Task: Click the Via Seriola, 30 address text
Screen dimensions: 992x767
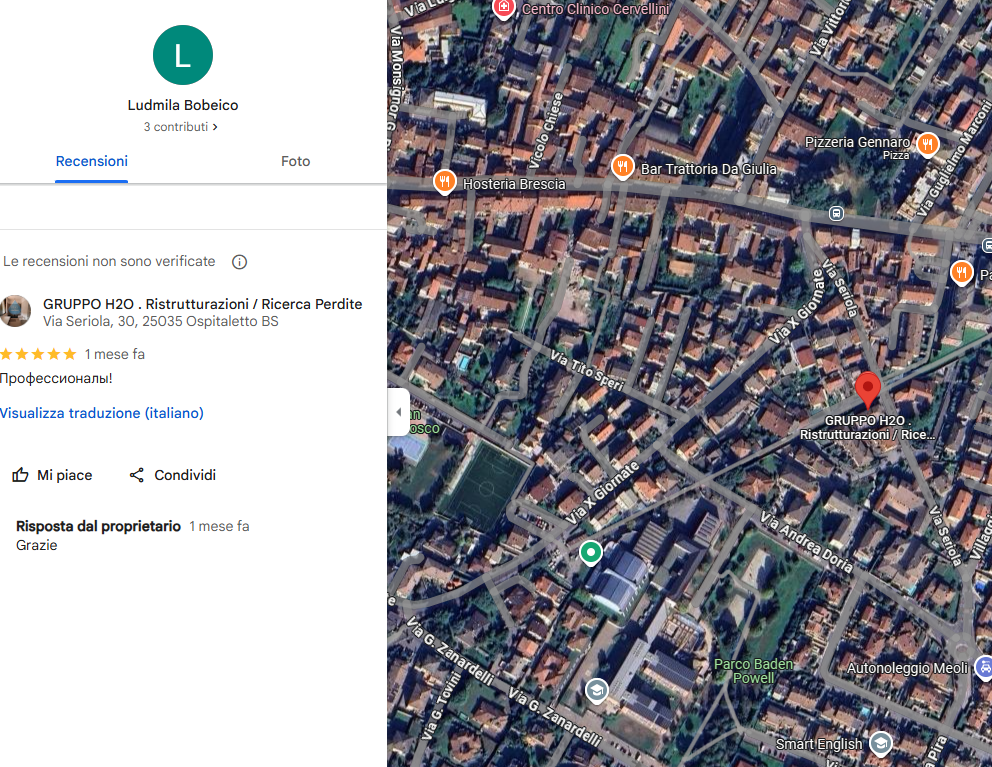Action: coord(161,321)
